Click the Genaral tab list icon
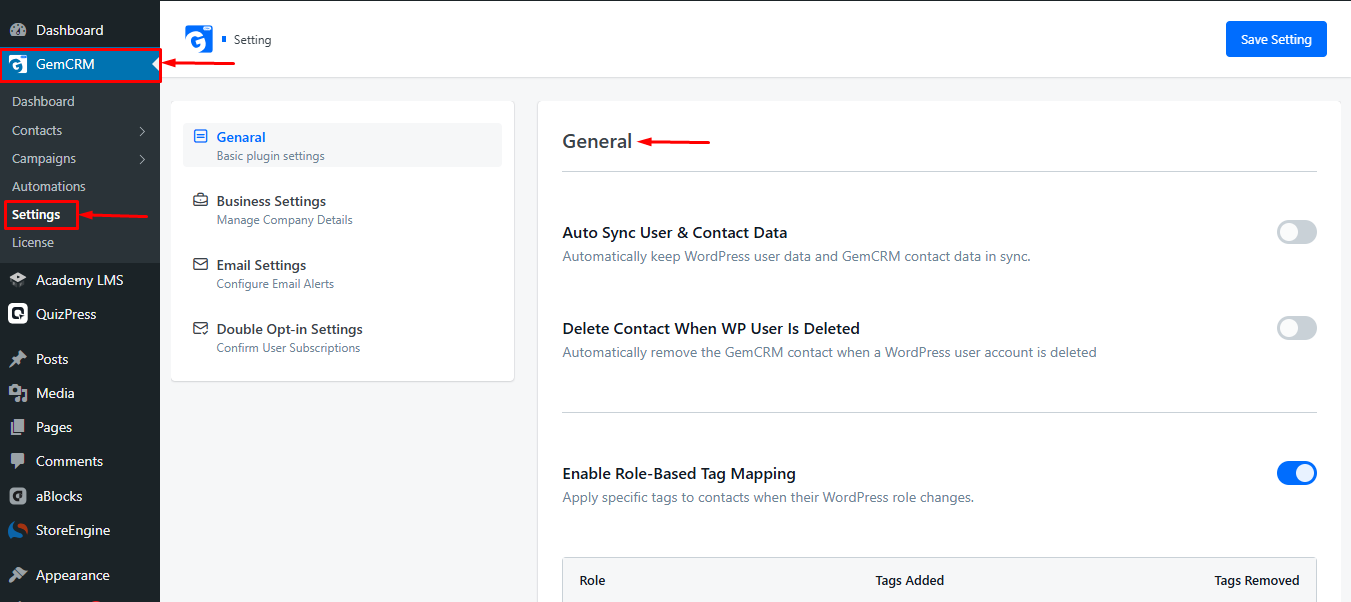Viewport: 1351px width, 602px height. 200,137
